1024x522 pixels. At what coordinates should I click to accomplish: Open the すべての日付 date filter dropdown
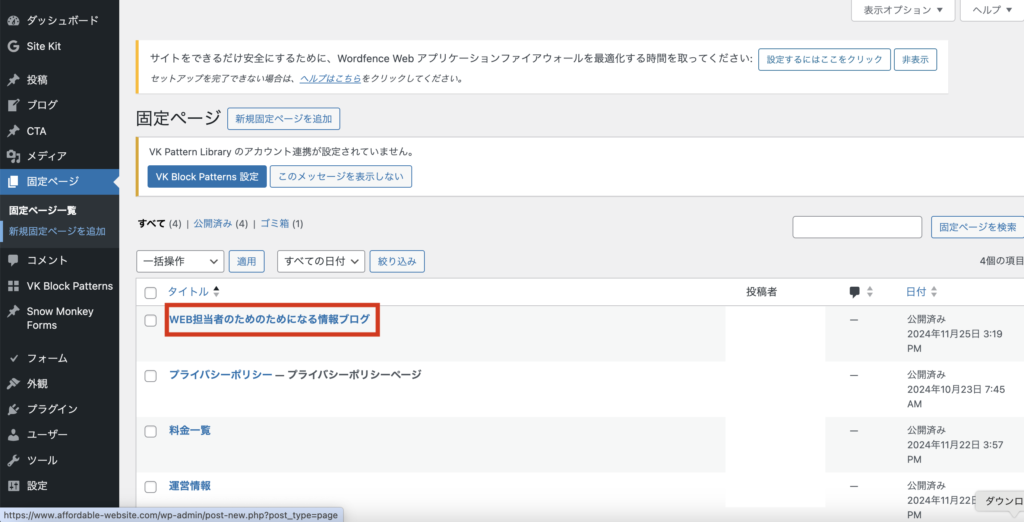[320, 261]
